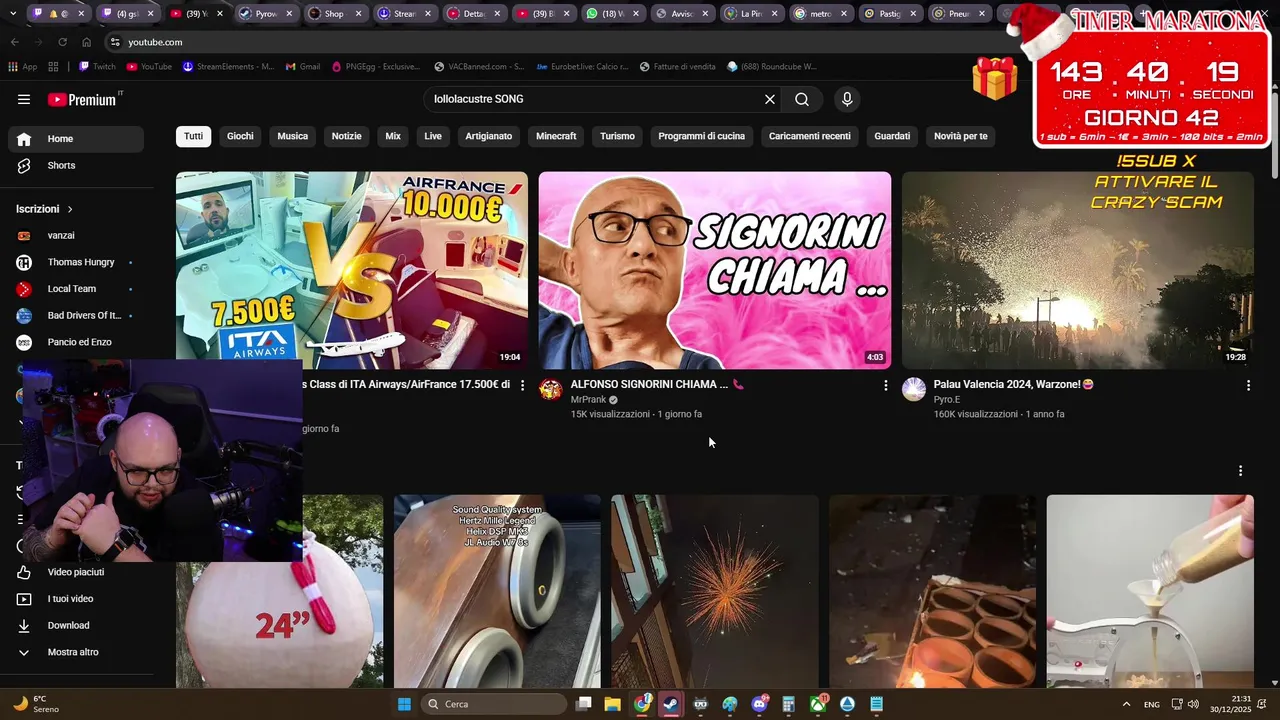Viewport: 1280px width, 720px height.
Task: Switch to the La Pin browser tab
Action: point(751,14)
